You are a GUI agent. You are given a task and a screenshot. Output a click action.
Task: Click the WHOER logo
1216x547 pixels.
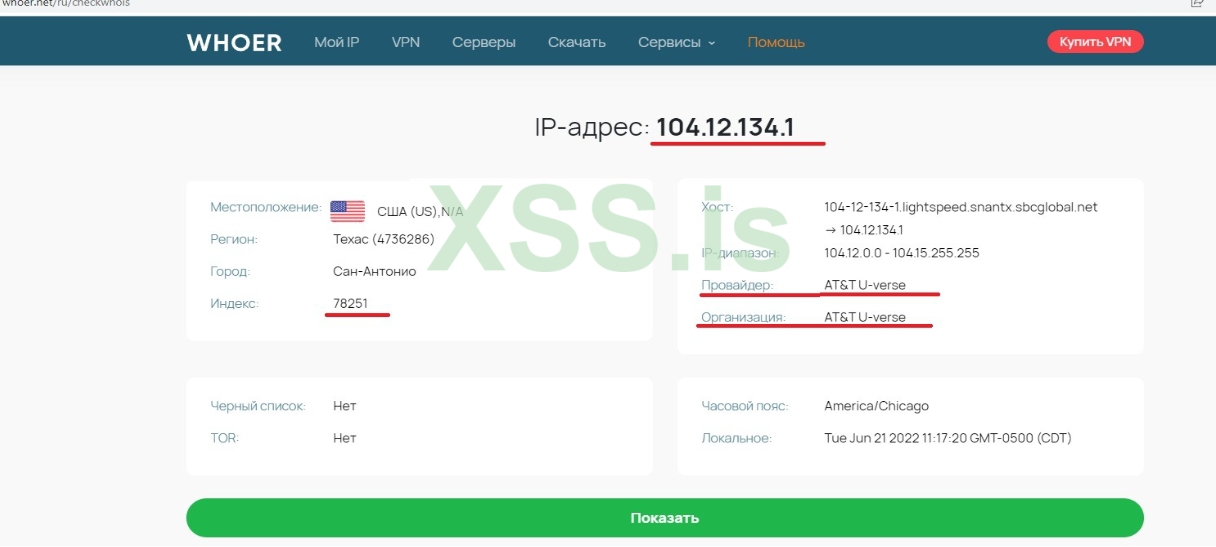(234, 42)
